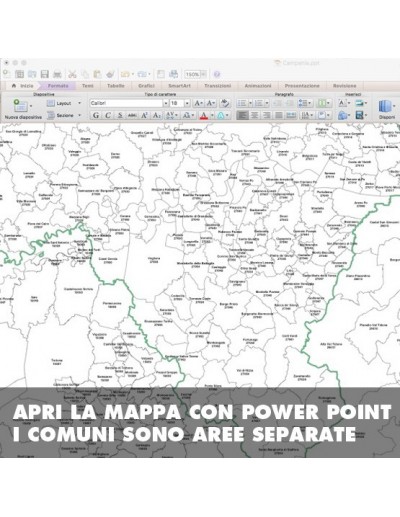400x517 pixels.
Task: Expand the Sezione dropdown
Action: tap(79, 115)
